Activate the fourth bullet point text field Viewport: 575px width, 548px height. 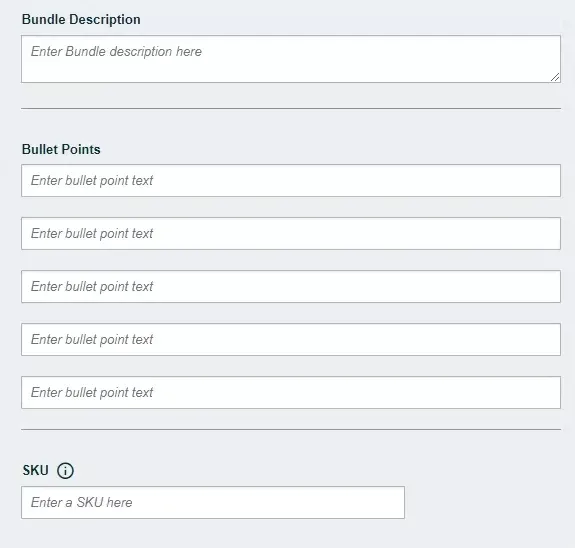[x=291, y=339]
